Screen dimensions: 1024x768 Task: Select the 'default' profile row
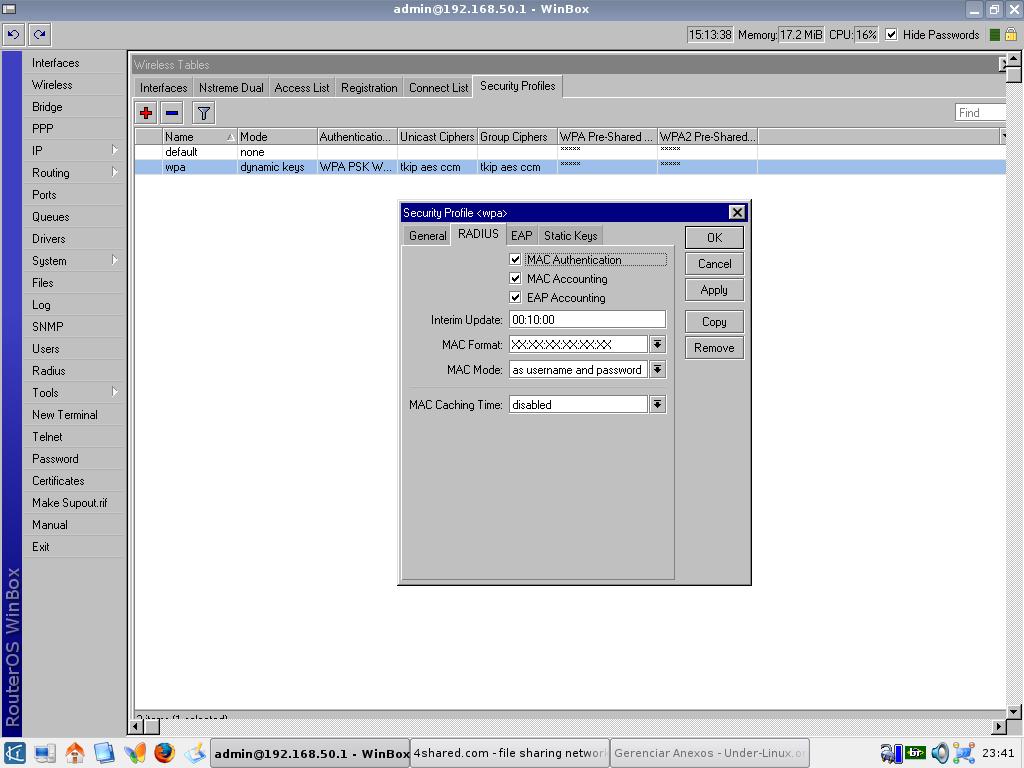coord(569,152)
